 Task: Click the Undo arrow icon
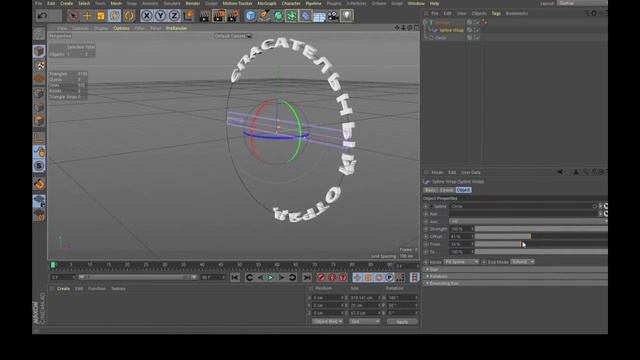pos(42,16)
